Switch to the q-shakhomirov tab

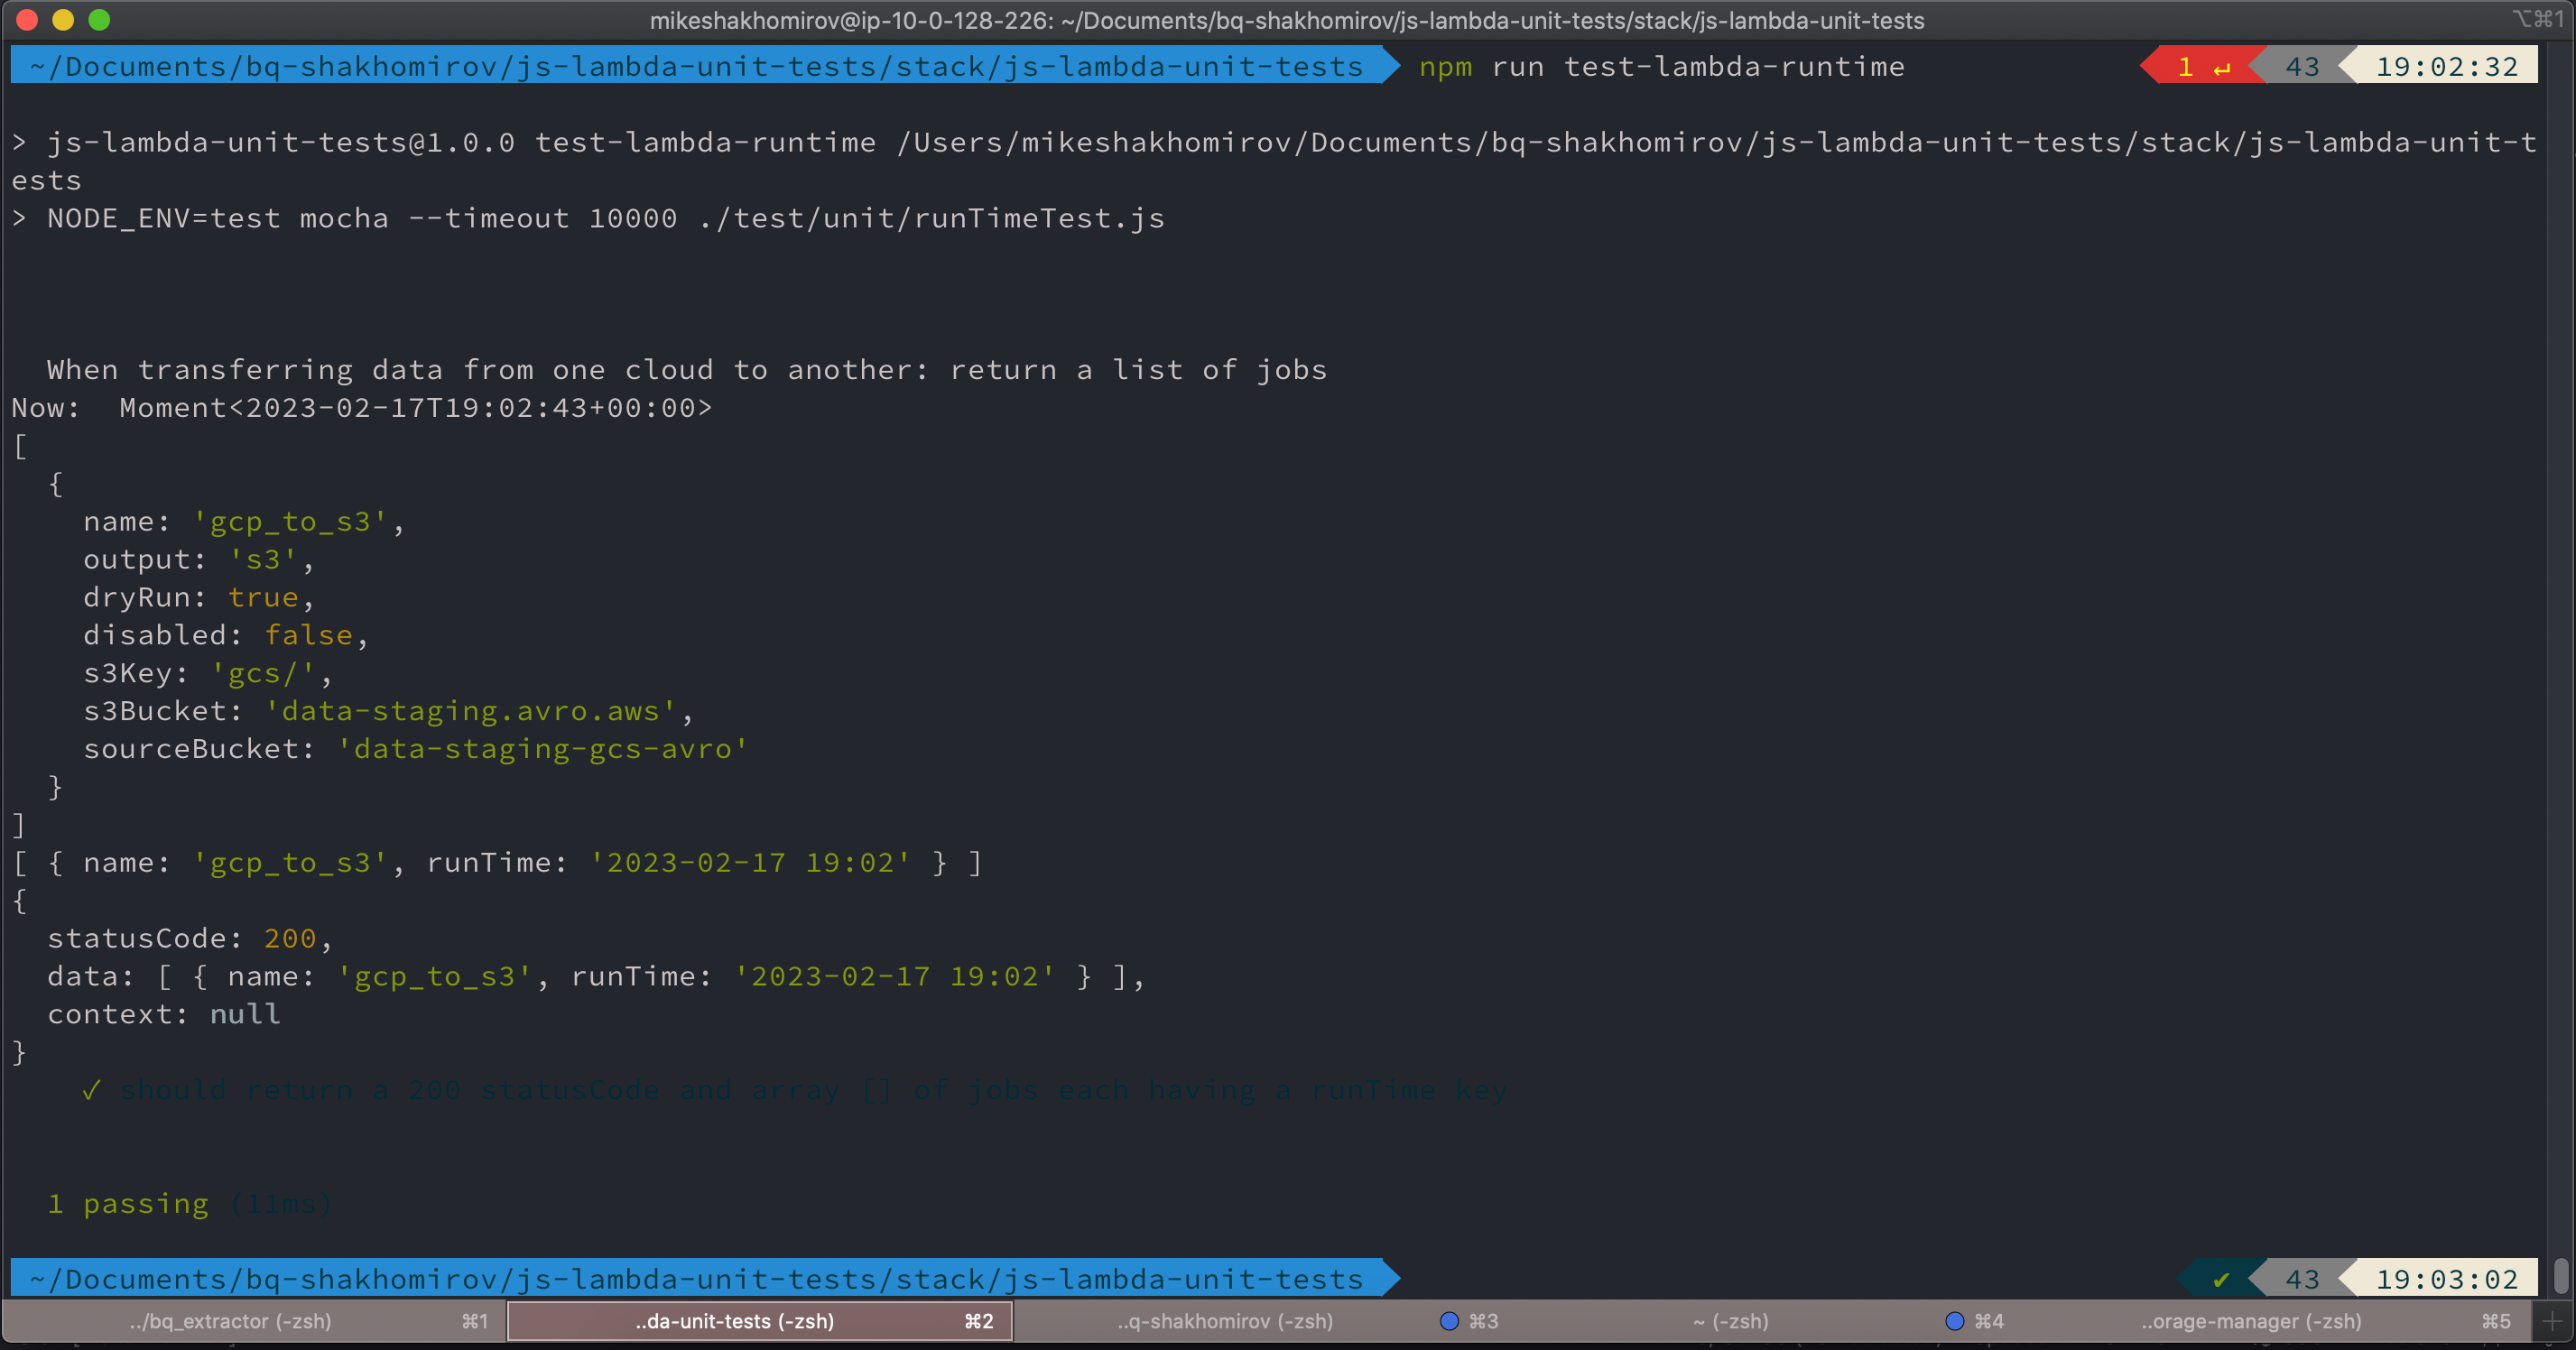1225,1321
